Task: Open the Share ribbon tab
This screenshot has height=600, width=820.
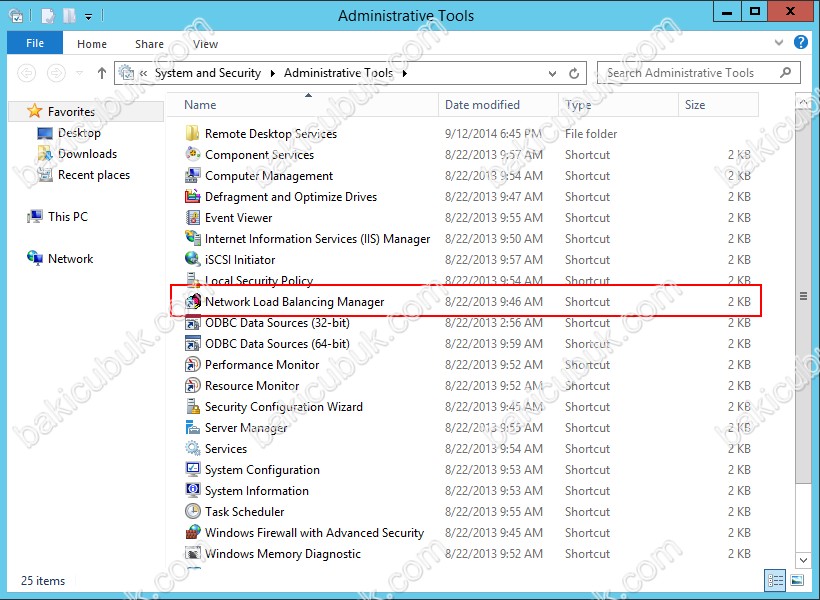Action: 149,44
